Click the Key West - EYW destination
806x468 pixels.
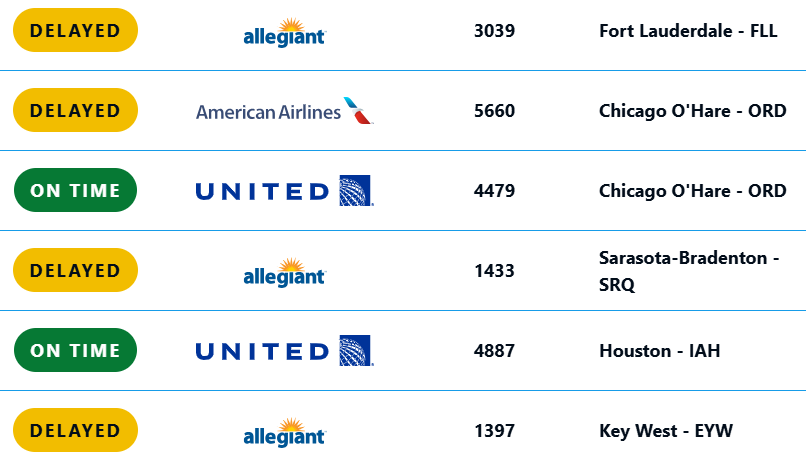[x=666, y=431]
